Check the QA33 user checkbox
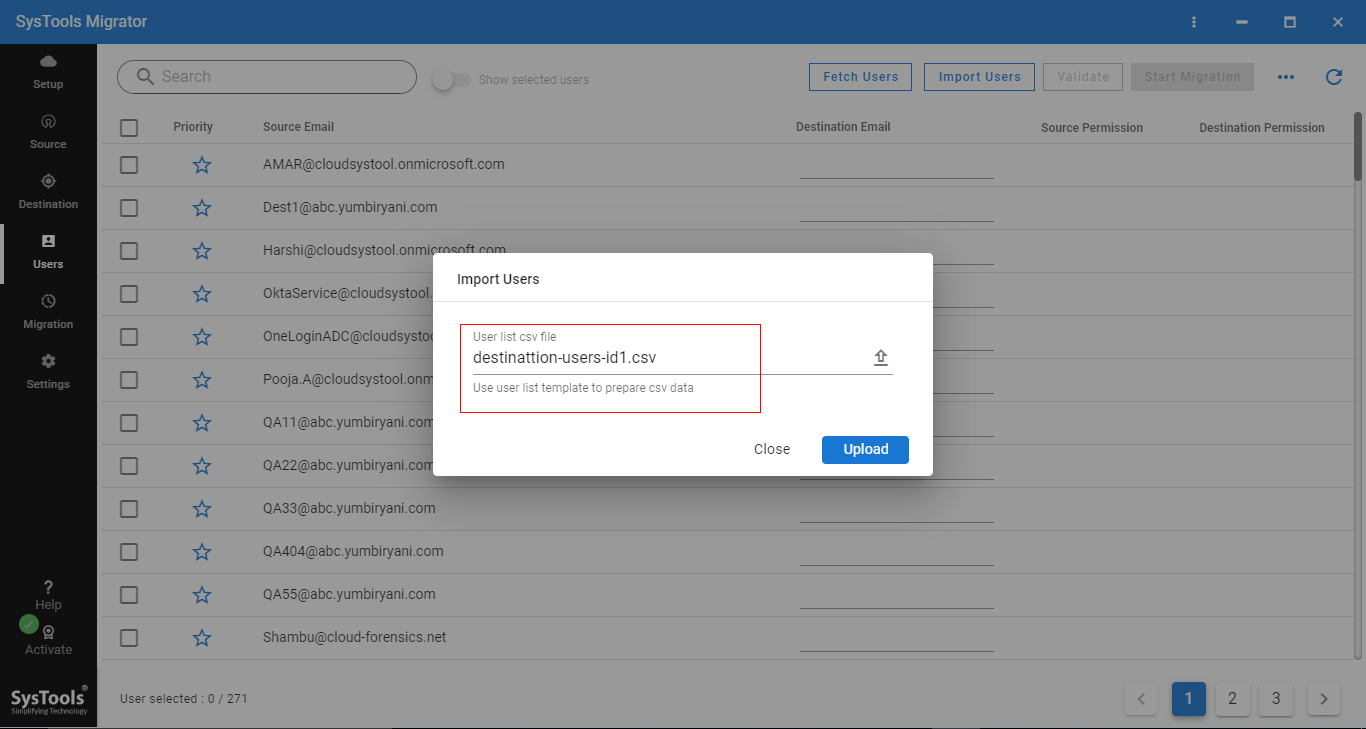 click(129, 509)
